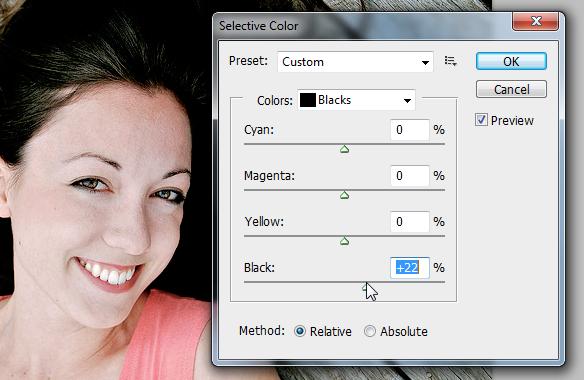Viewport: 584px width, 380px height.
Task: Click the Cyan slider handle
Action: (x=345, y=149)
